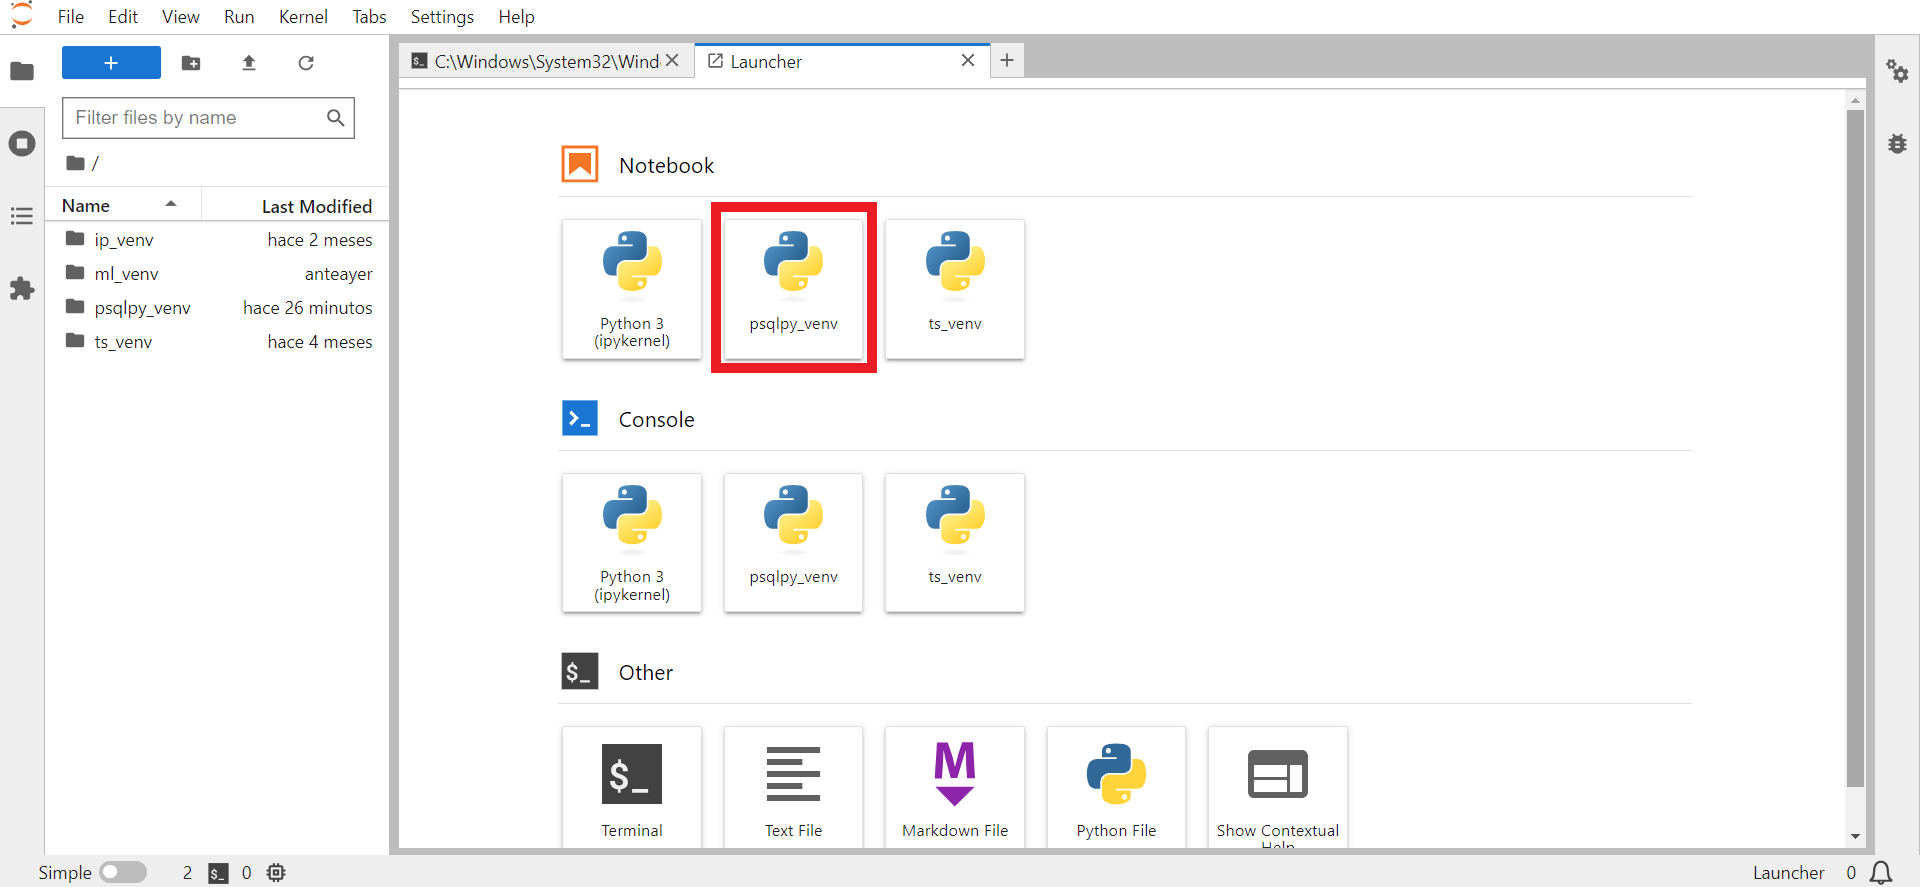1920x887 pixels.
Task: Launch a new Terminal from Other
Action: click(x=632, y=787)
